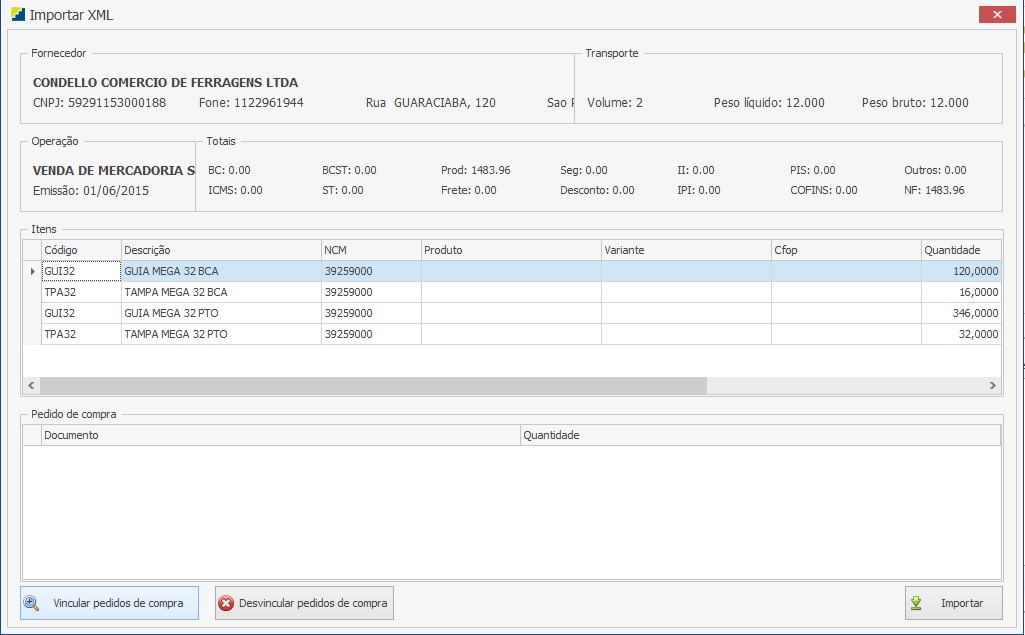Click the Produto cell of TAMPA MEGA 32 PTO

point(510,334)
